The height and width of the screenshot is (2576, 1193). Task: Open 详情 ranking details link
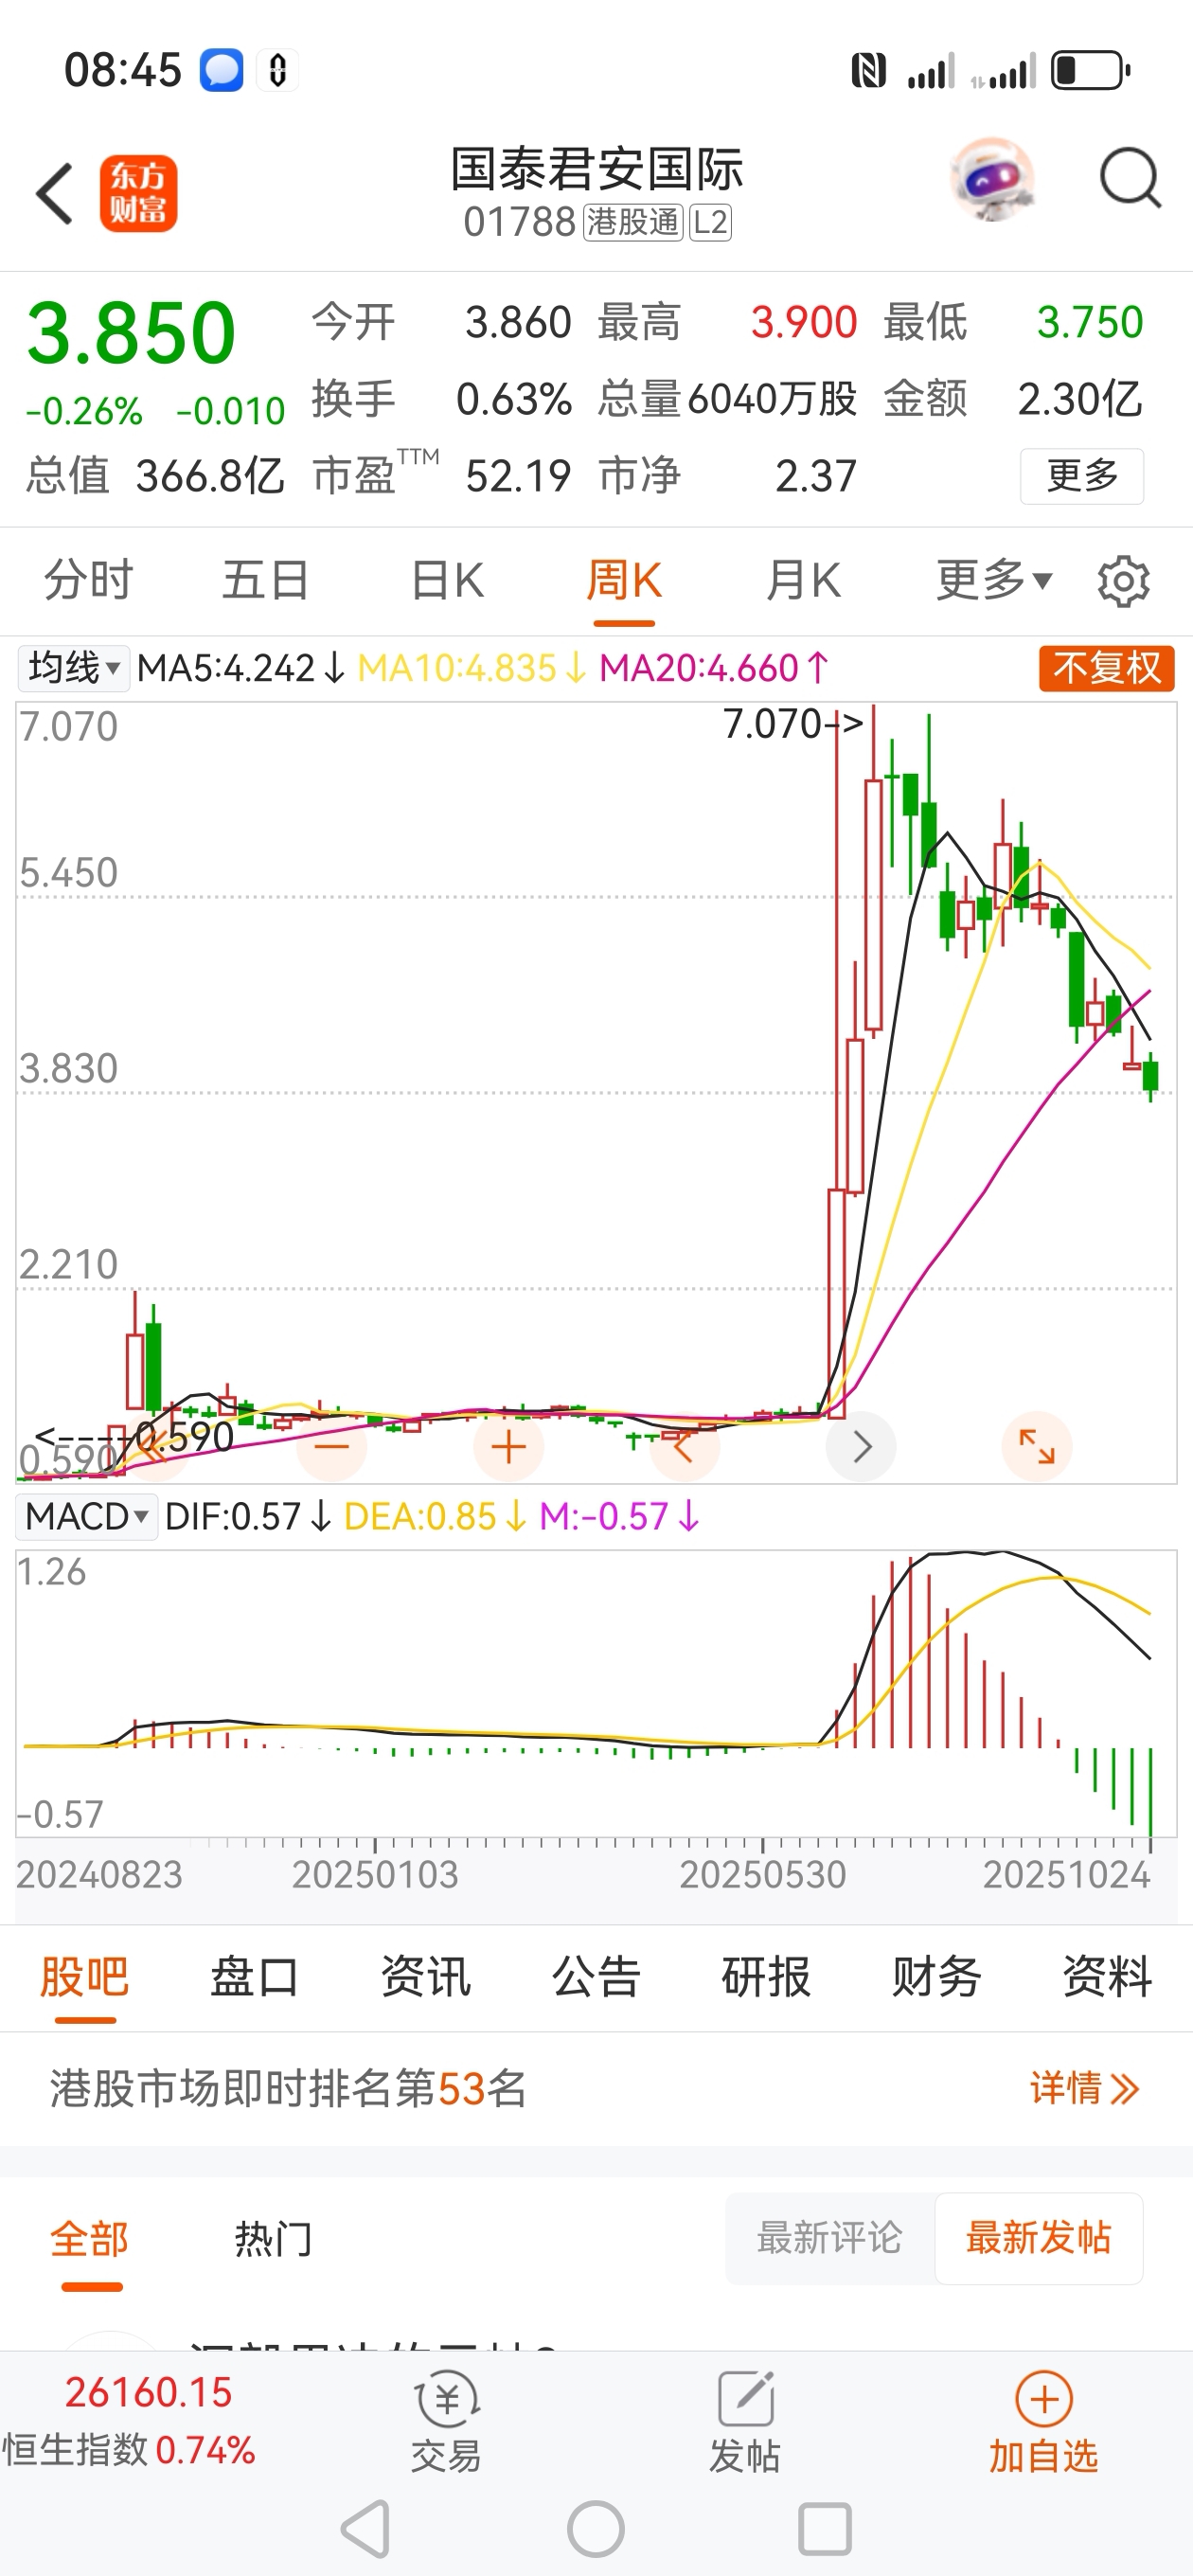pos(1085,2089)
